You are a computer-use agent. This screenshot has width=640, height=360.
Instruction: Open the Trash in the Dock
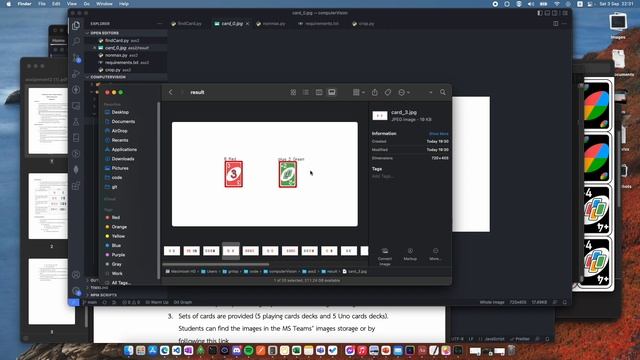(x=511, y=350)
